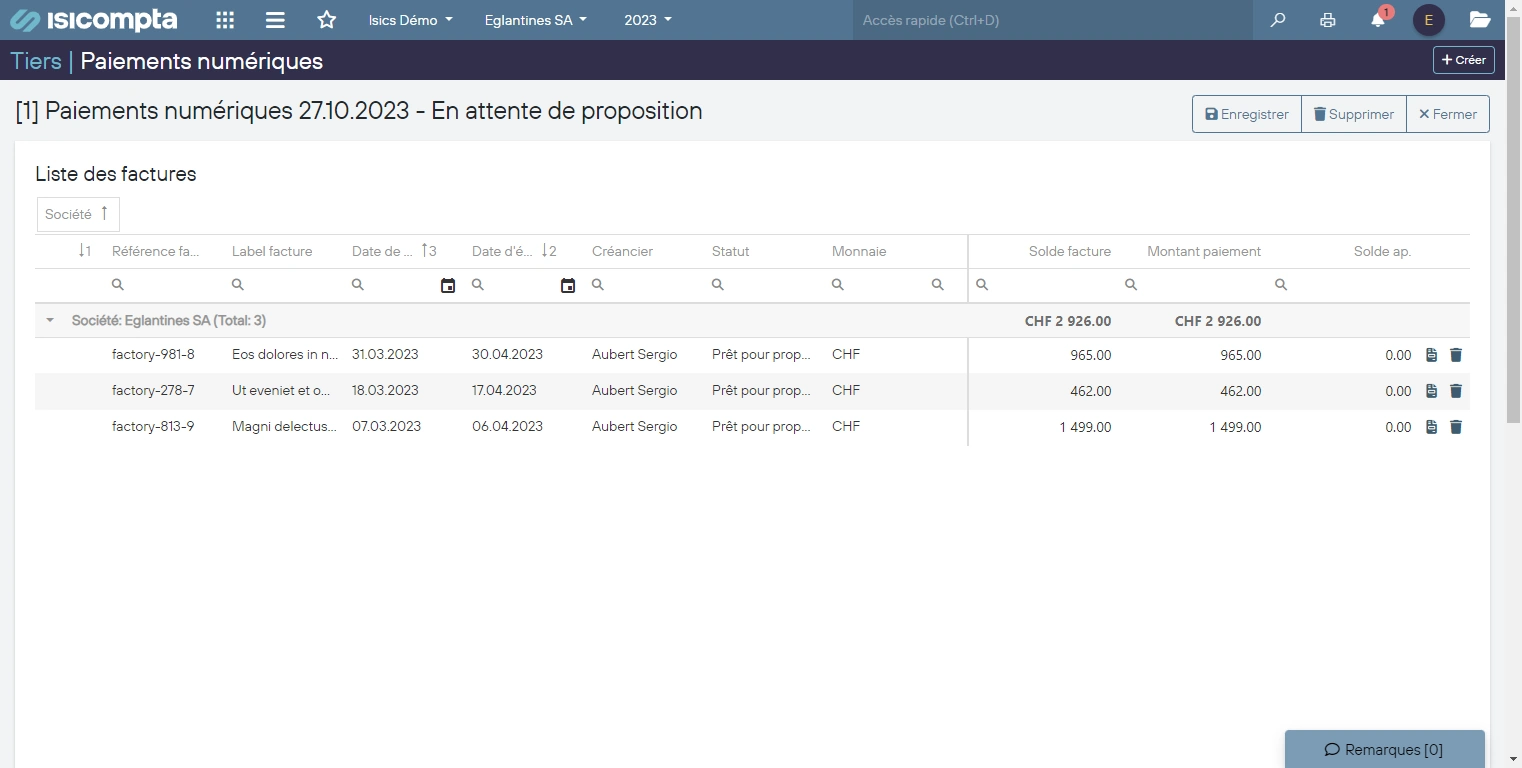Image resolution: width=1522 pixels, height=768 pixels.
Task: Click payment amount 1 499.00 in Montant paiement
Action: 1235,428
